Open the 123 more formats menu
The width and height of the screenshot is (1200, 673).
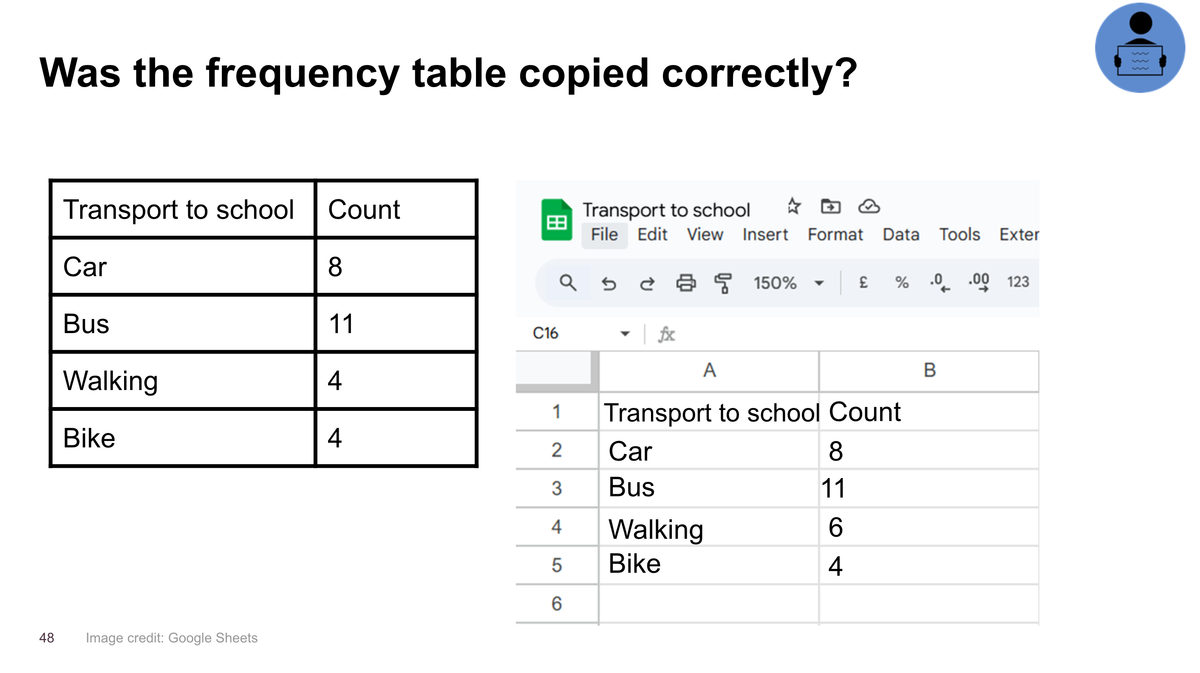1018,283
